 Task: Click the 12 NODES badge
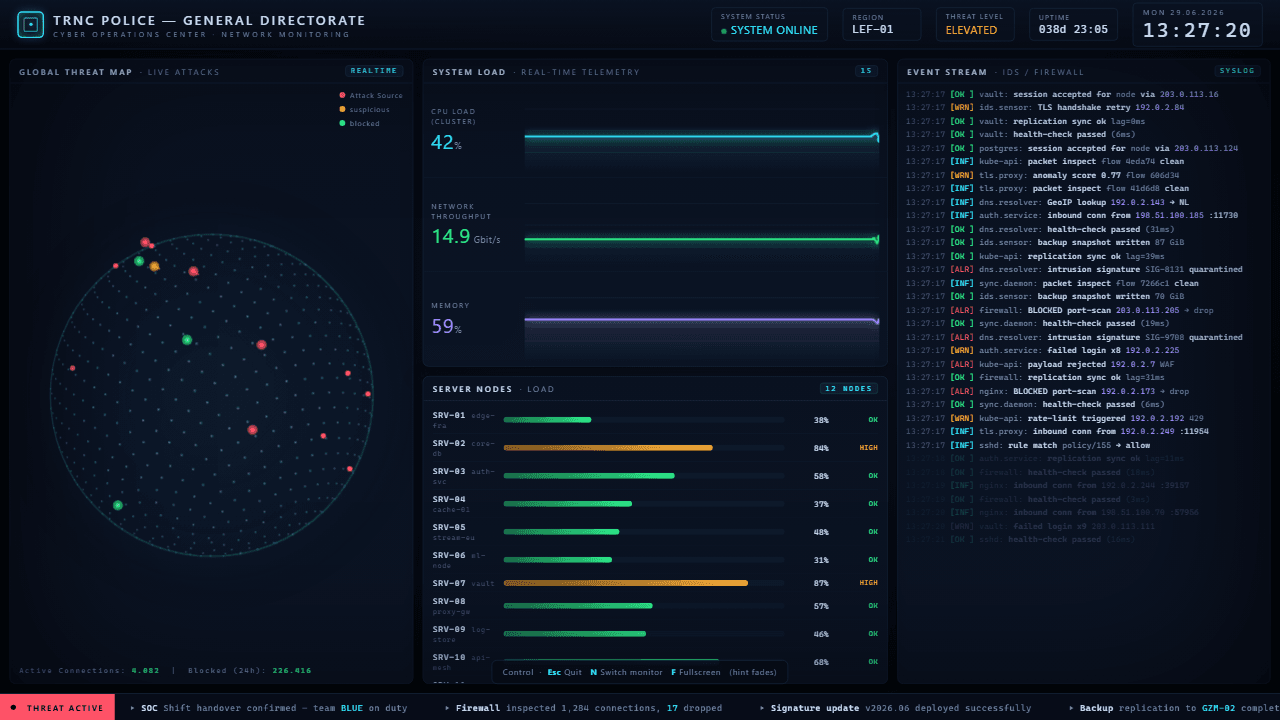(849, 388)
